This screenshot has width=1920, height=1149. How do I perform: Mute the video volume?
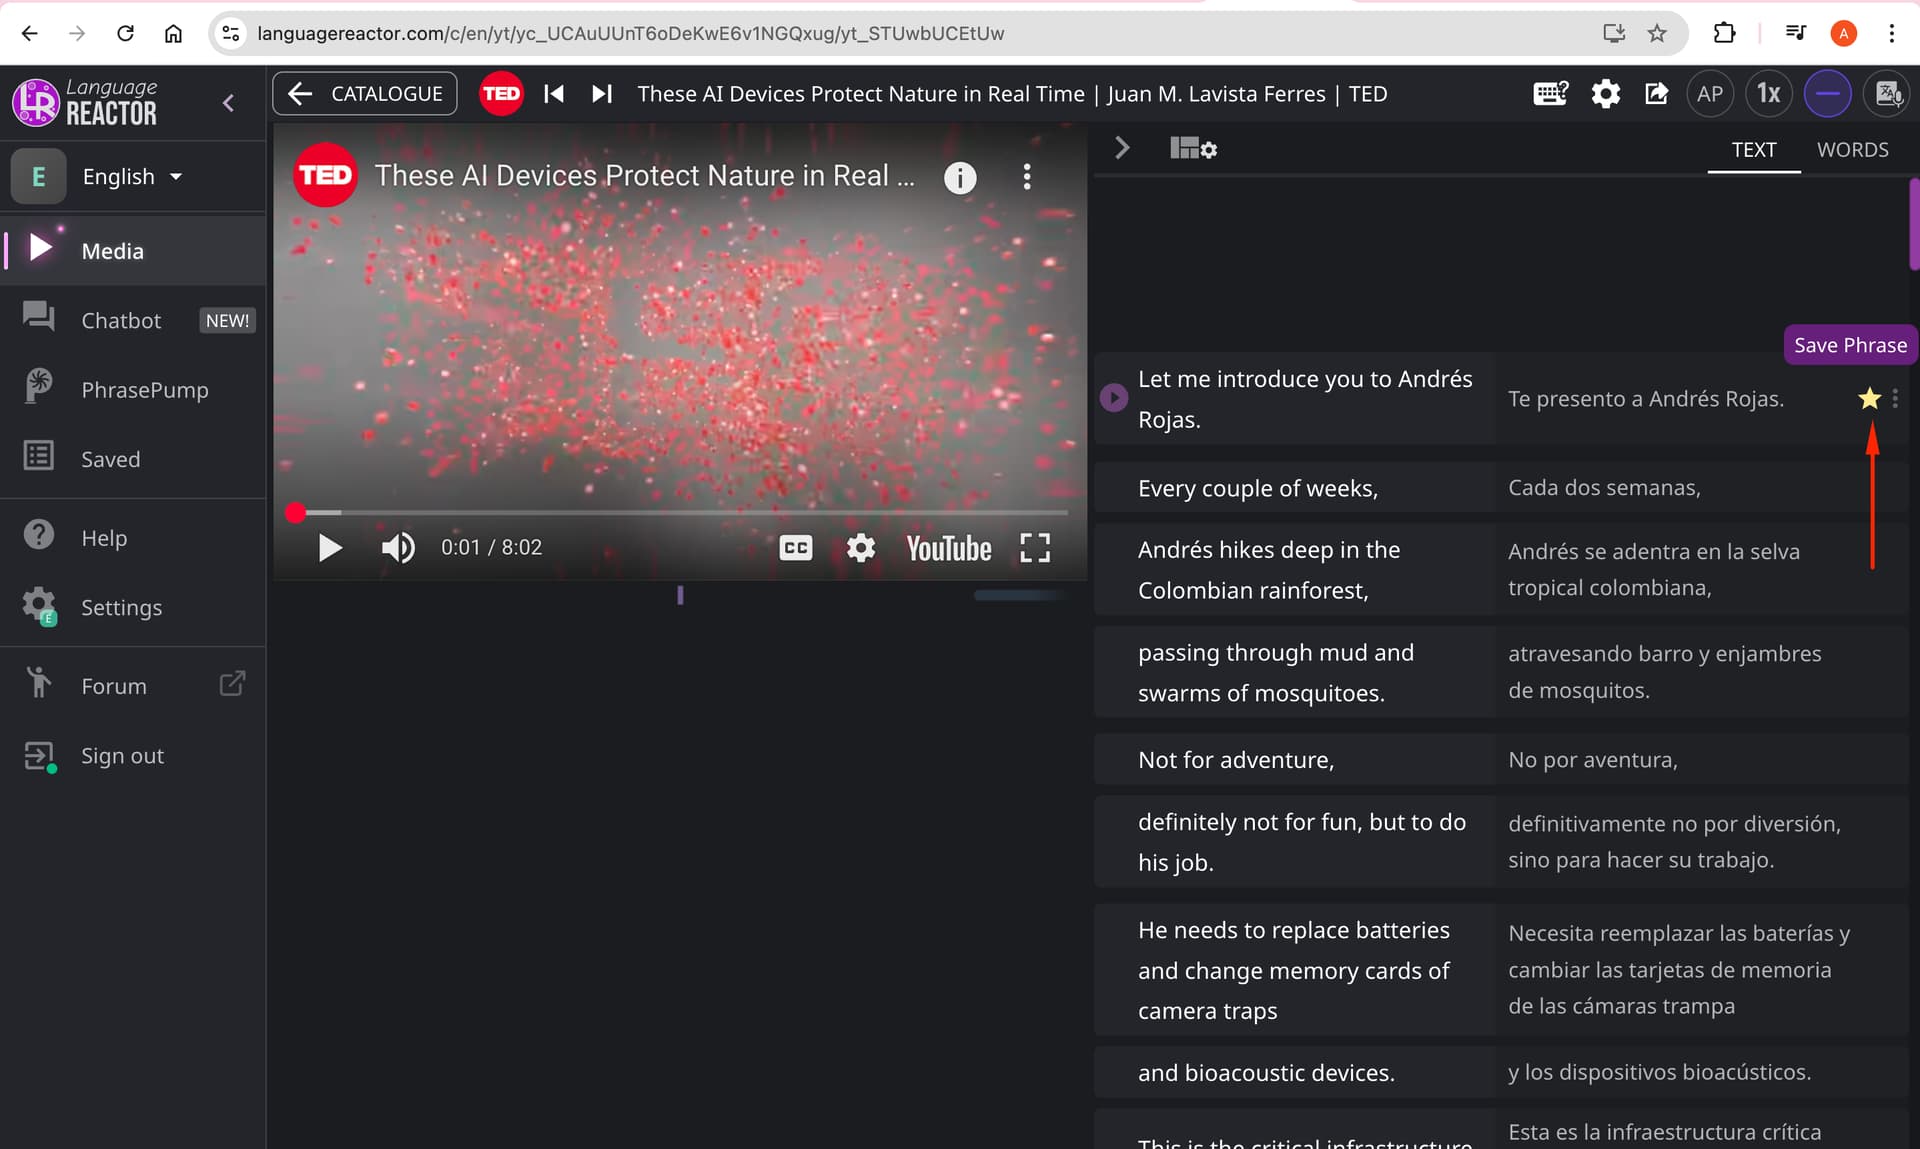coord(398,548)
